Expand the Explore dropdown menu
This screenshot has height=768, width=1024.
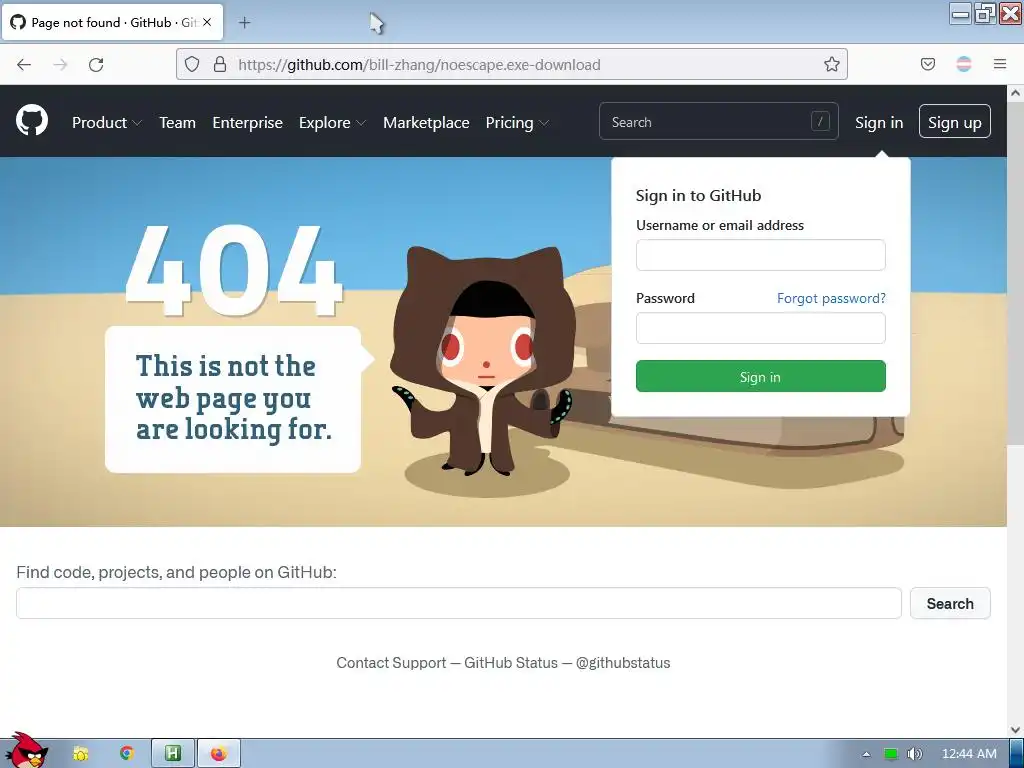(x=332, y=122)
